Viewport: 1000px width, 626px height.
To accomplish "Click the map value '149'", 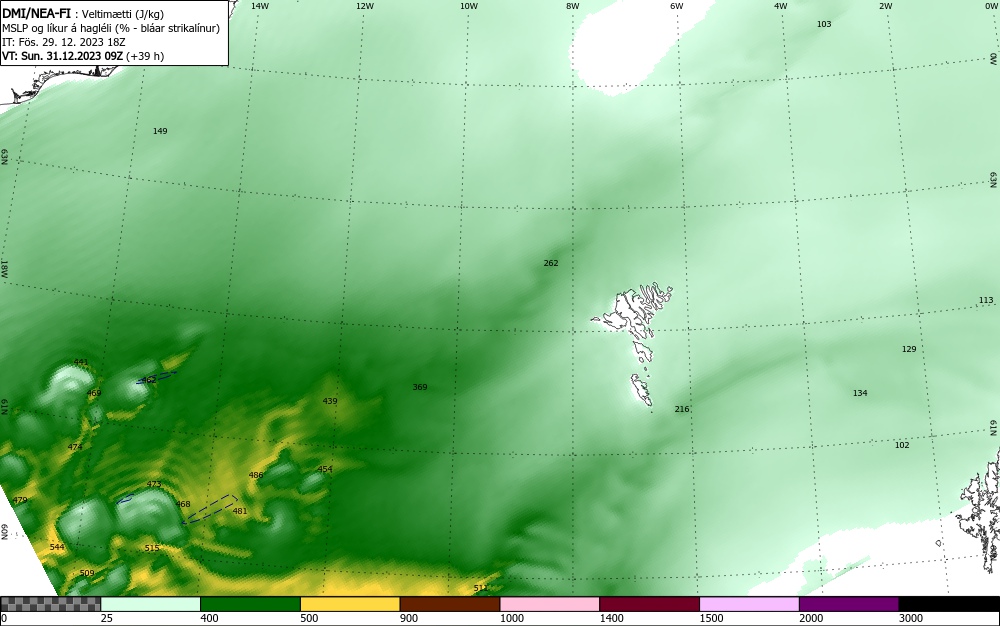I will click(160, 131).
